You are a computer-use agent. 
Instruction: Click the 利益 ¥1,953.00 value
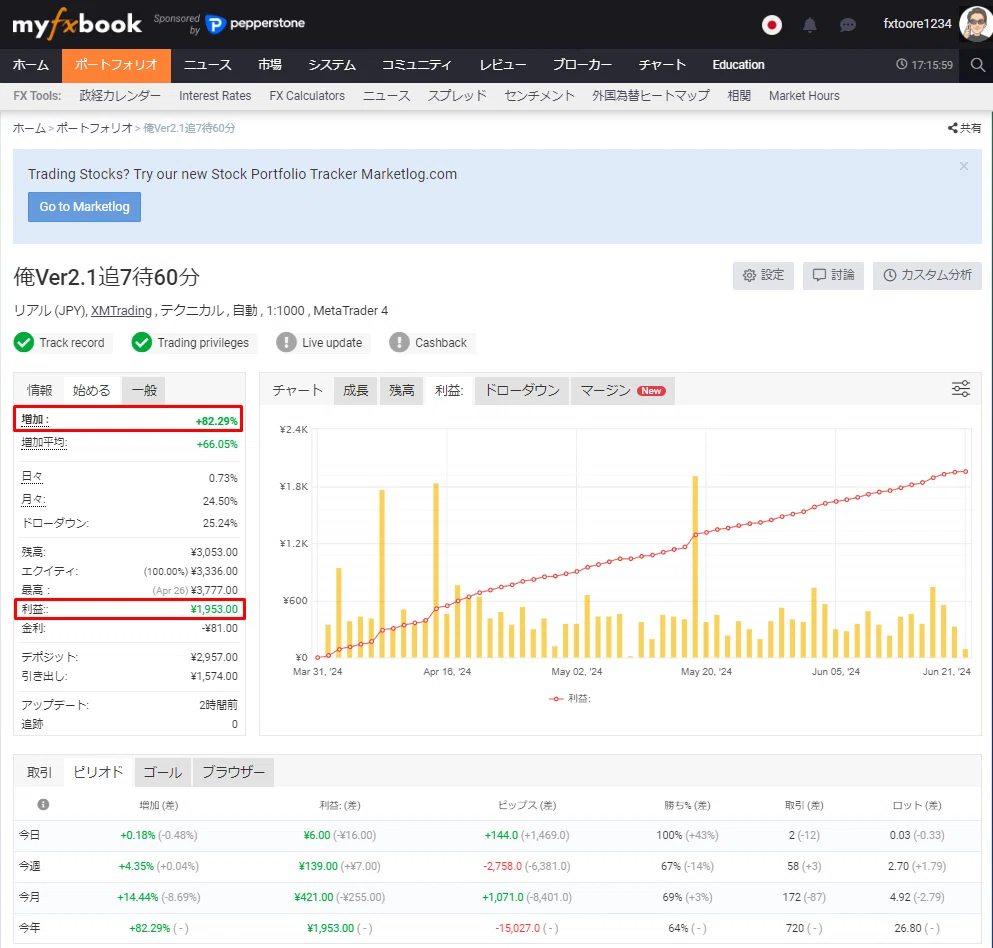[214, 609]
